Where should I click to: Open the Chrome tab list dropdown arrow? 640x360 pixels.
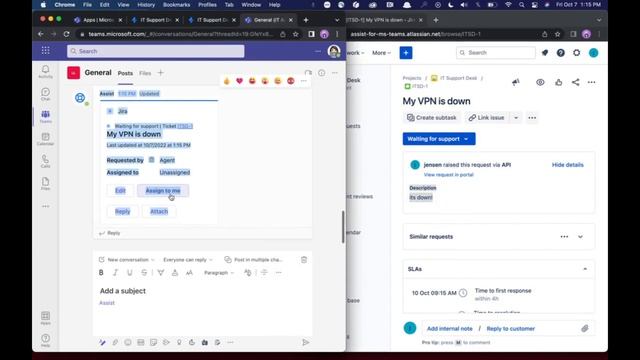click(337, 20)
